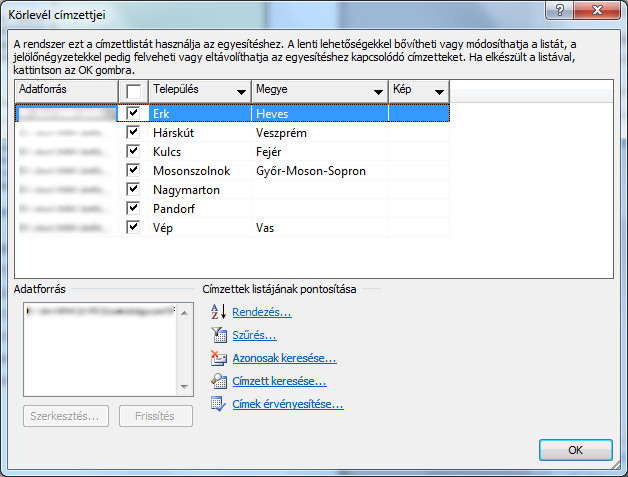Click the sort A-Z icon beside Rendezés
This screenshot has height=477, width=628.
(x=219, y=312)
